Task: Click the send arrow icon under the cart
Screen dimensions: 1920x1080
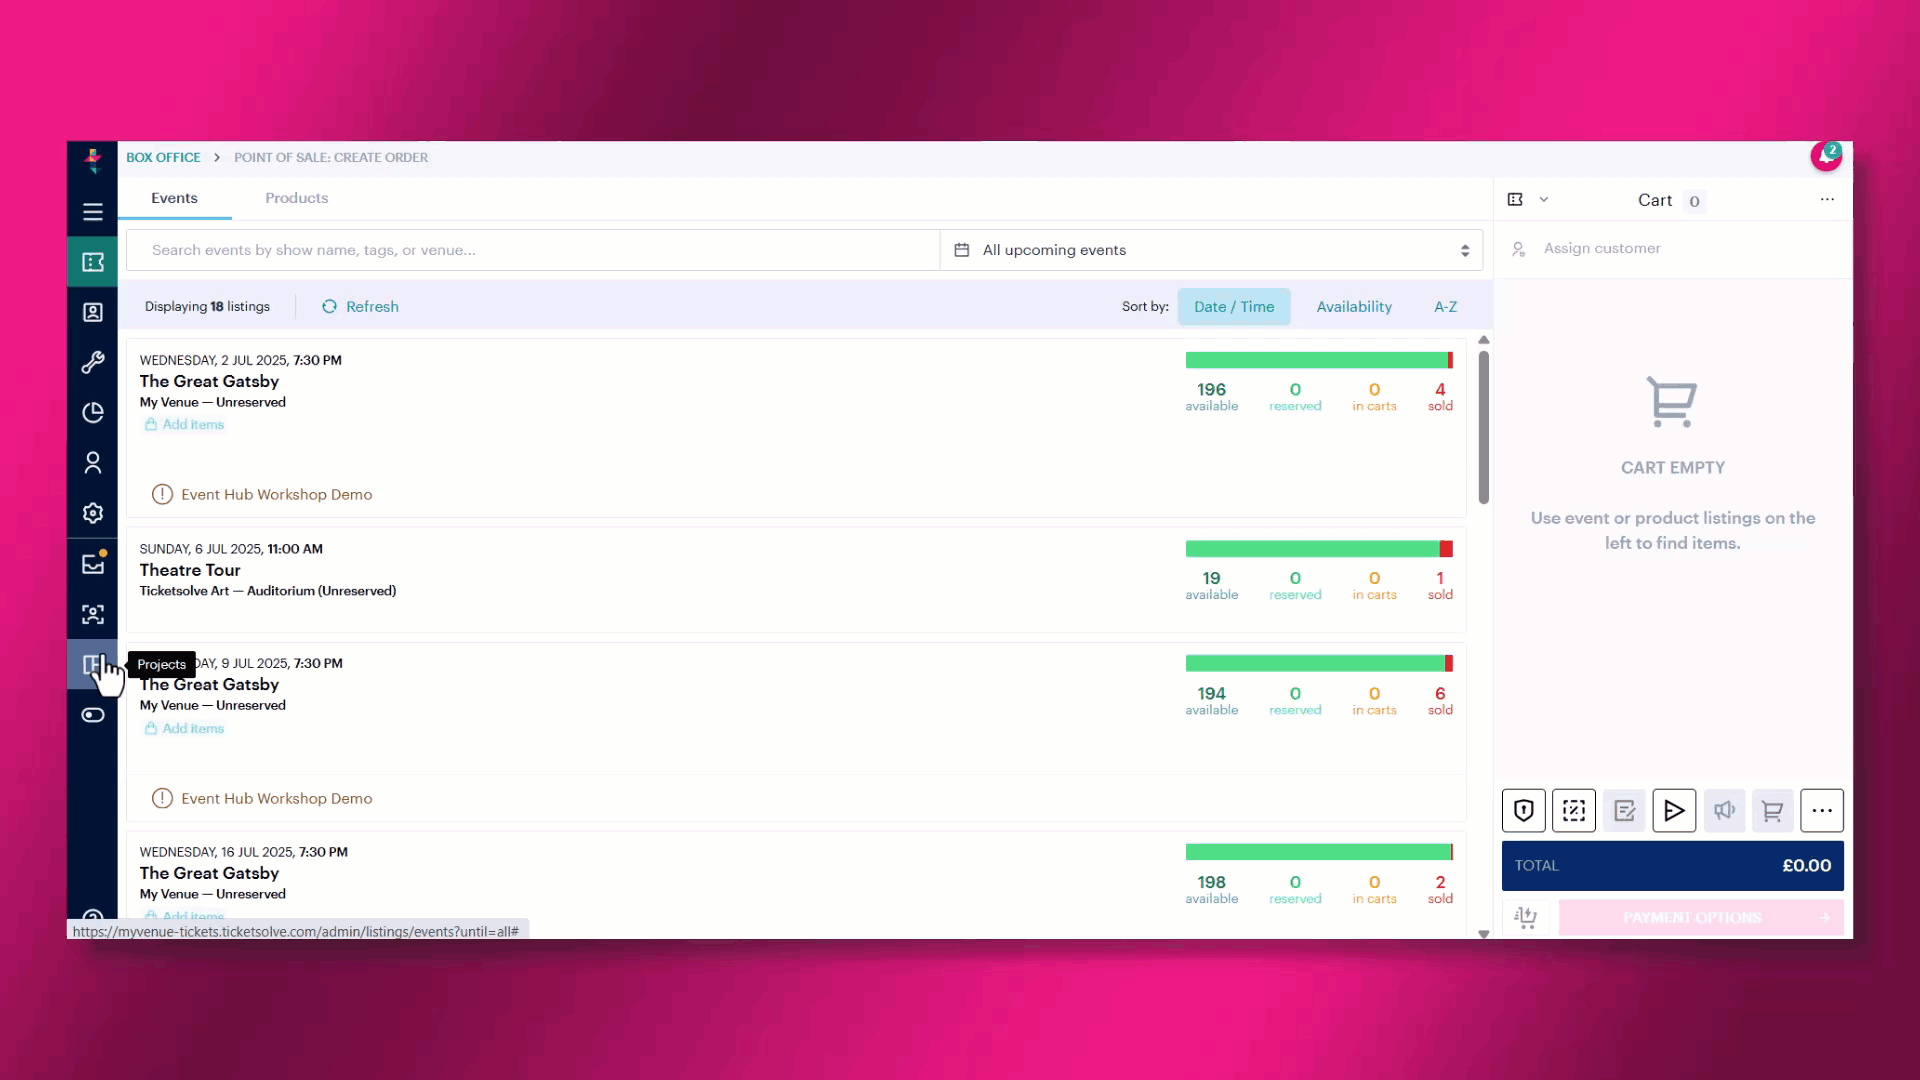Action: 1674,811
